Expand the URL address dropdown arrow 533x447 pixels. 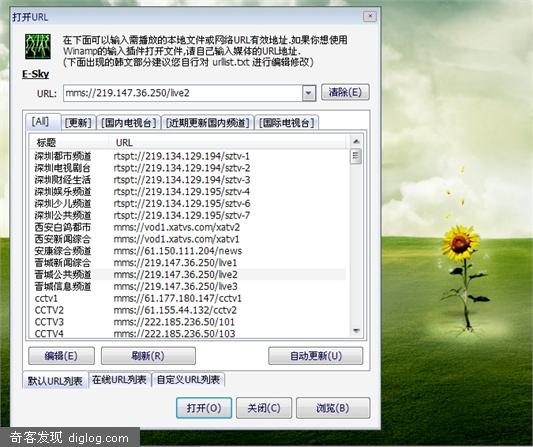click(x=309, y=93)
